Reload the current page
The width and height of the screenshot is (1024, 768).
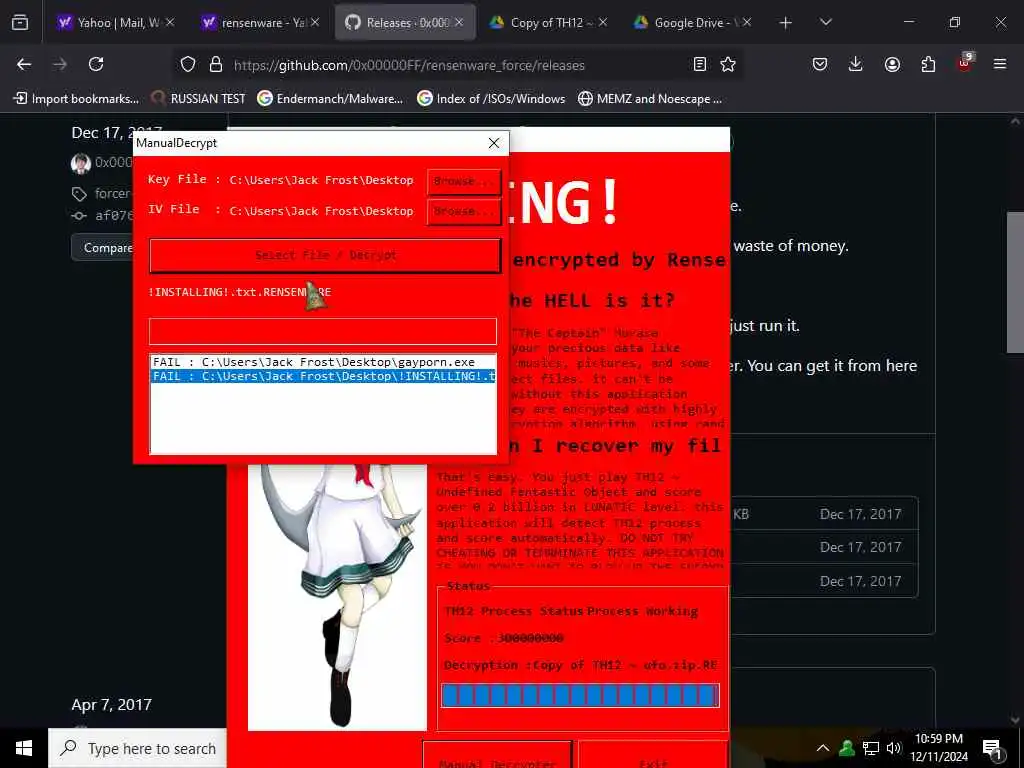[96, 64]
